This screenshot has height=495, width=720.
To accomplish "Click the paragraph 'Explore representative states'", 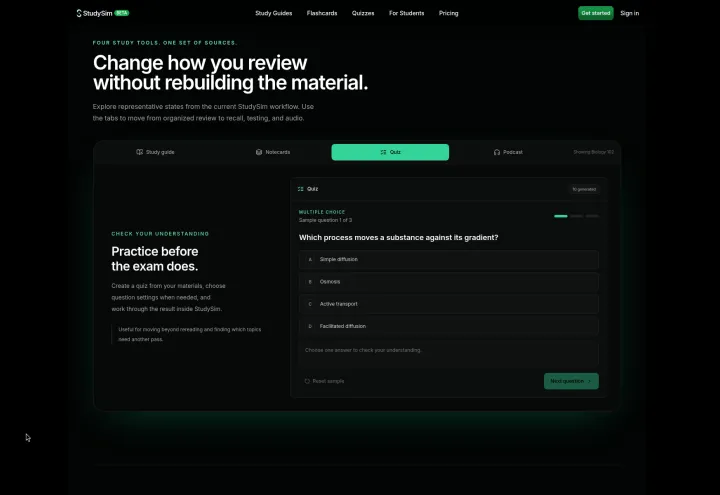I will (x=203, y=112).
